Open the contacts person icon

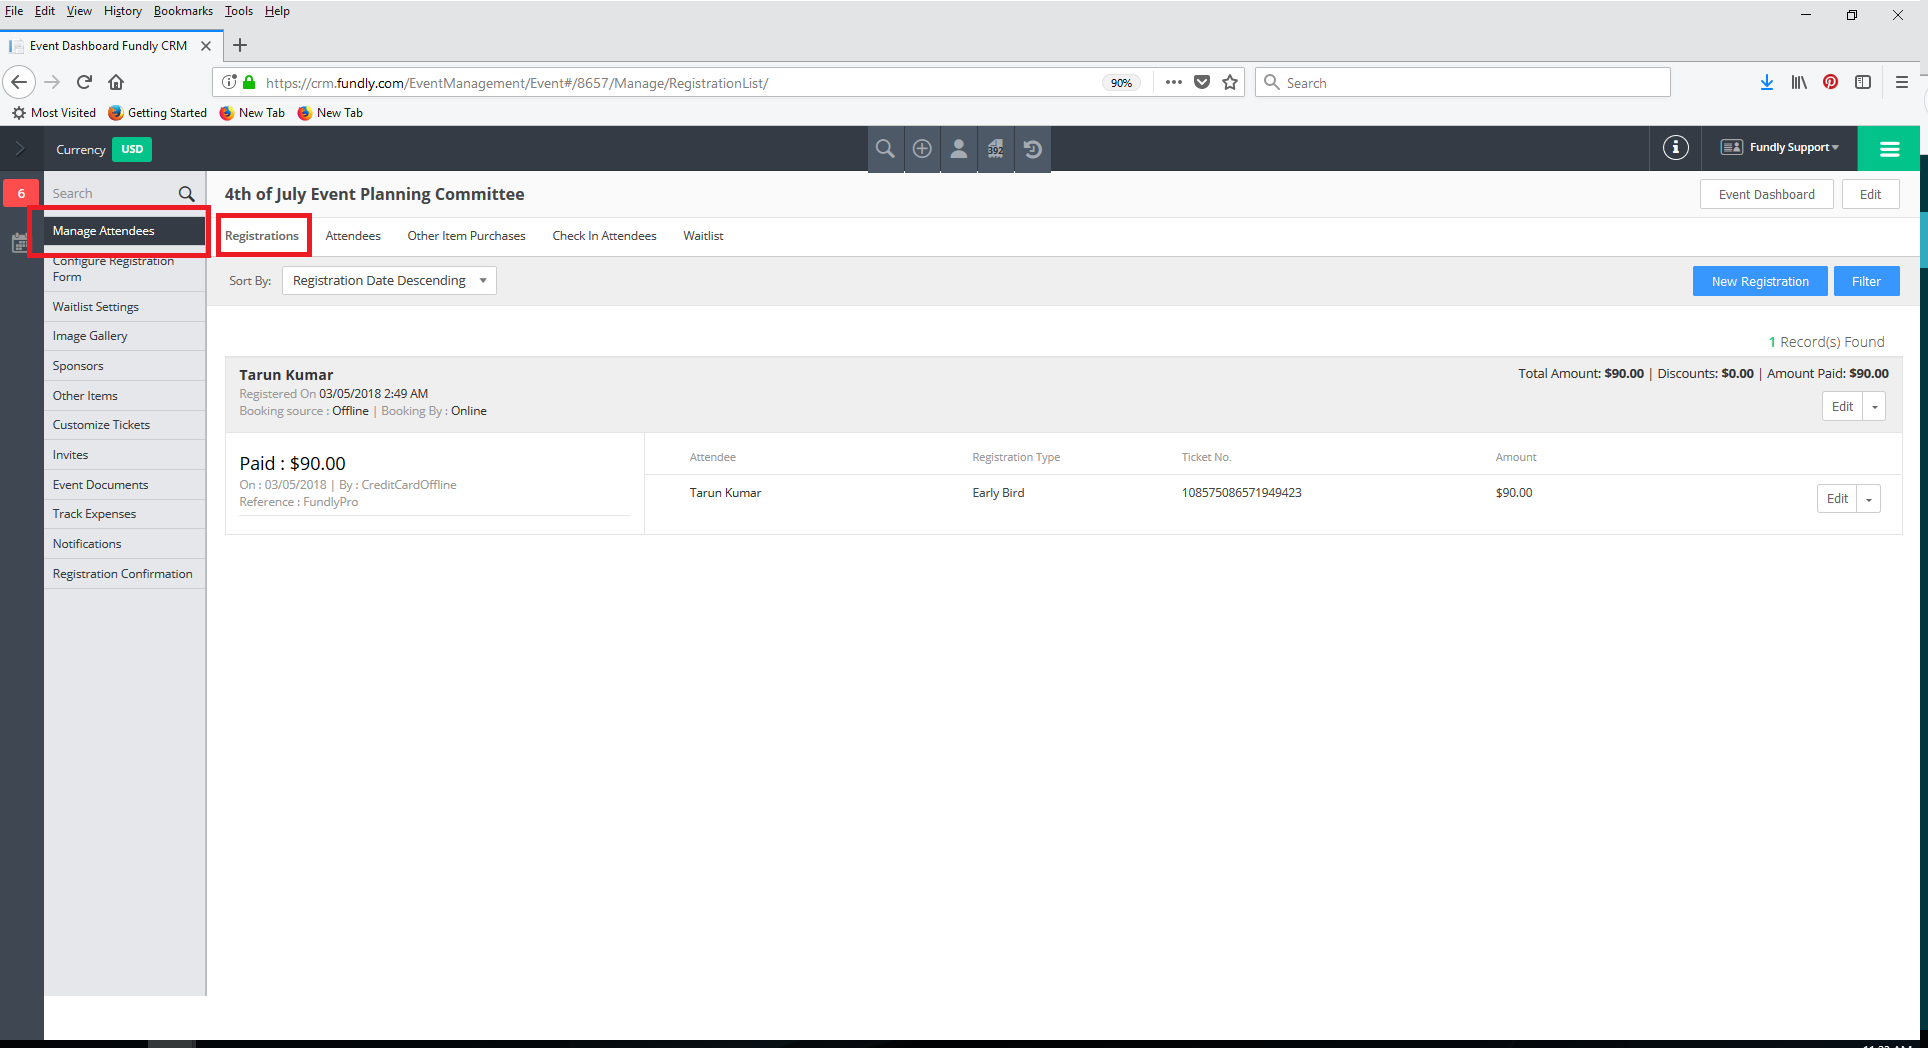[958, 148]
